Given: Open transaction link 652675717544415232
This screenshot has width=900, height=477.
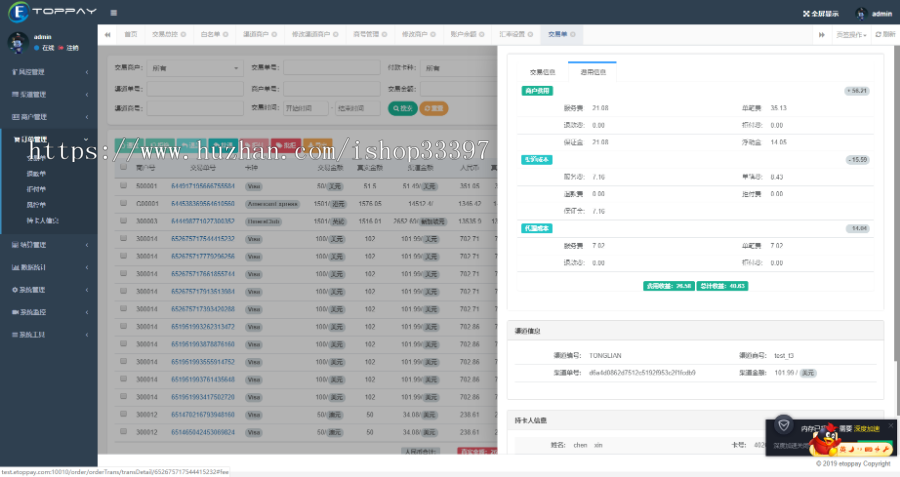Looking at the screenshot, I should pyautogui.click(x=203, y=239).
